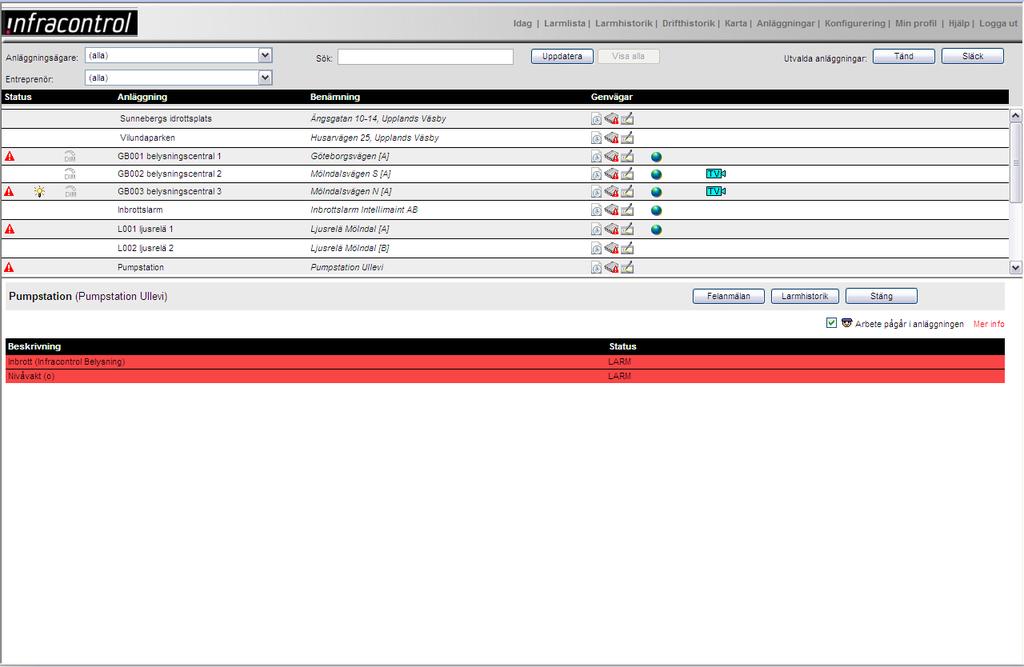Click the red warning icon for GB001 belysningscentral 1
This screenshot has width=1024, height=667.
click(9, 156)
